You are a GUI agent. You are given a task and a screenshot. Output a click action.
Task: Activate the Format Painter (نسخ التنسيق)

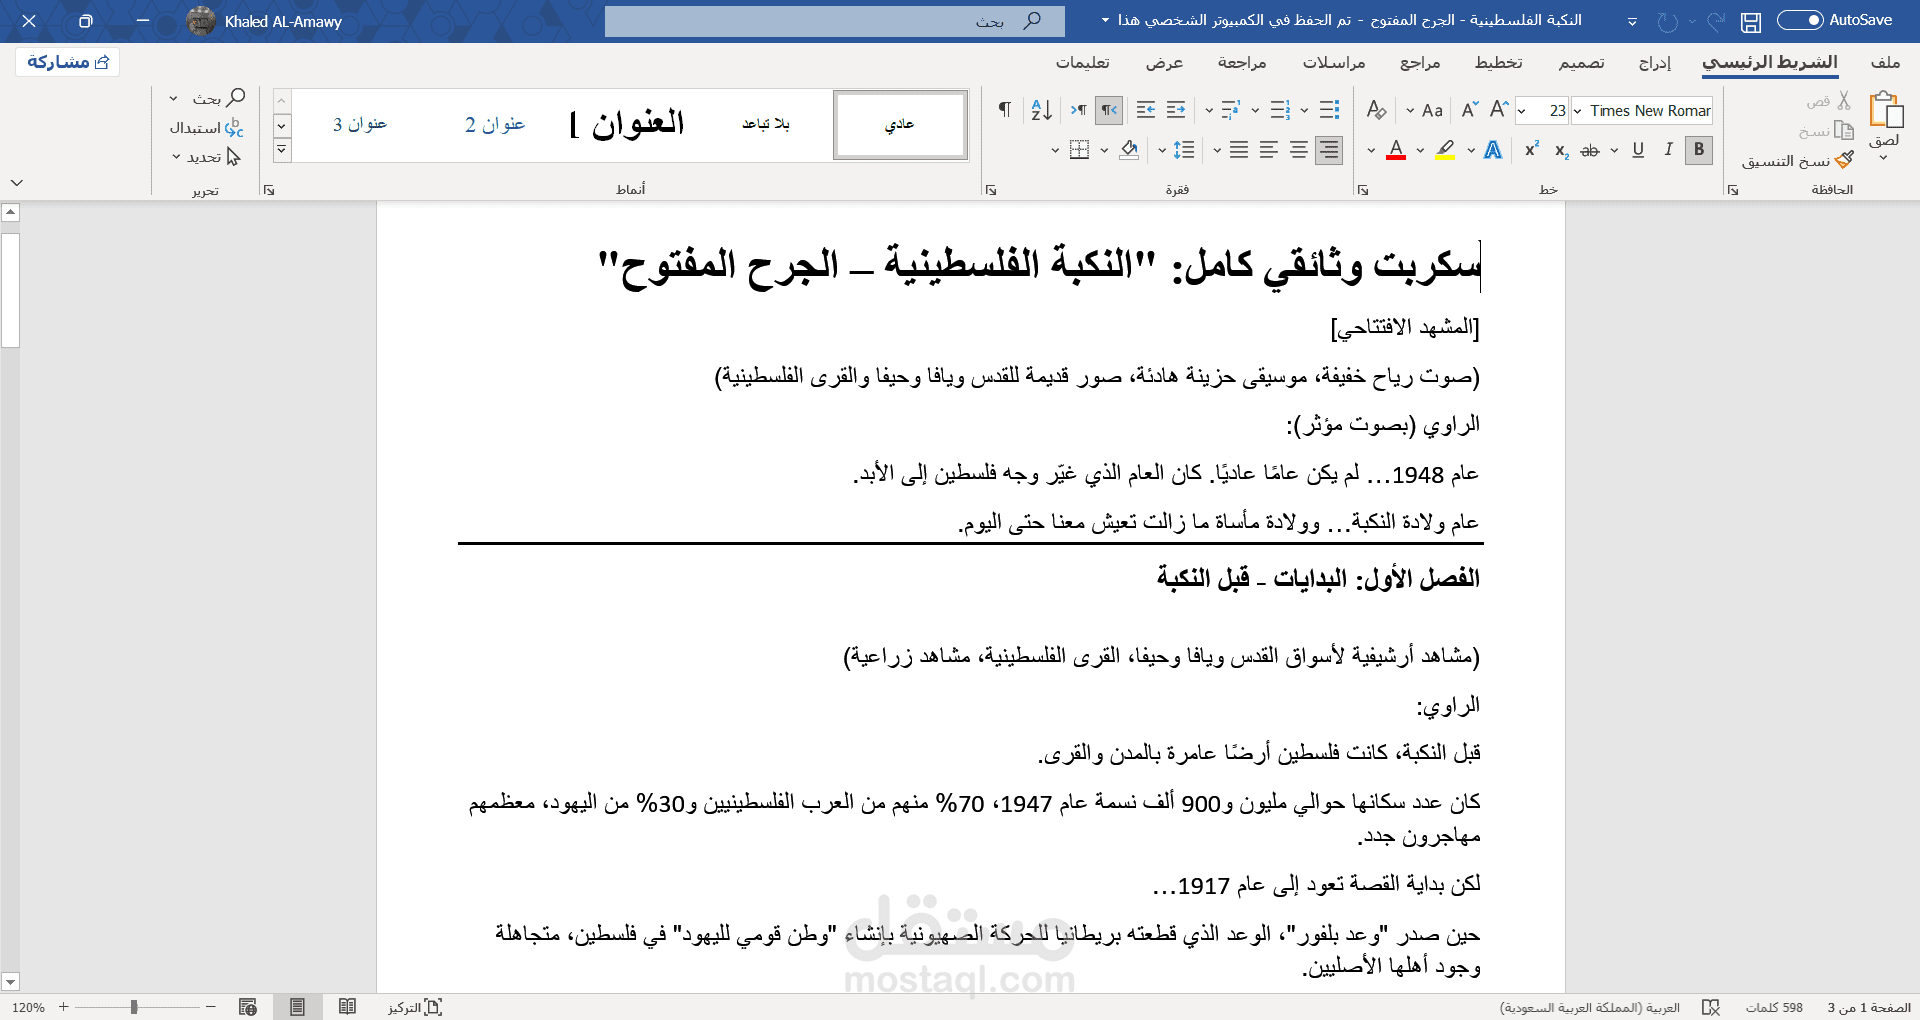pos(1797,160)
